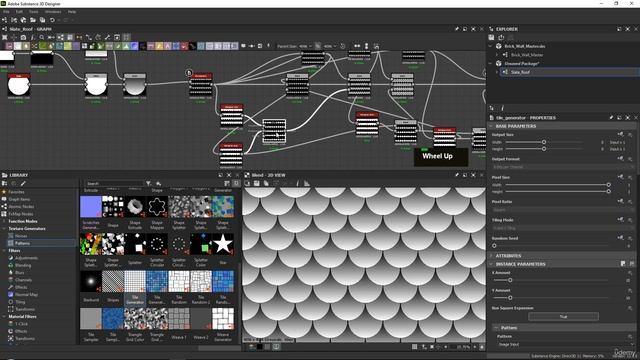Select the Starburst thumbnail

(x=91, y=281)
